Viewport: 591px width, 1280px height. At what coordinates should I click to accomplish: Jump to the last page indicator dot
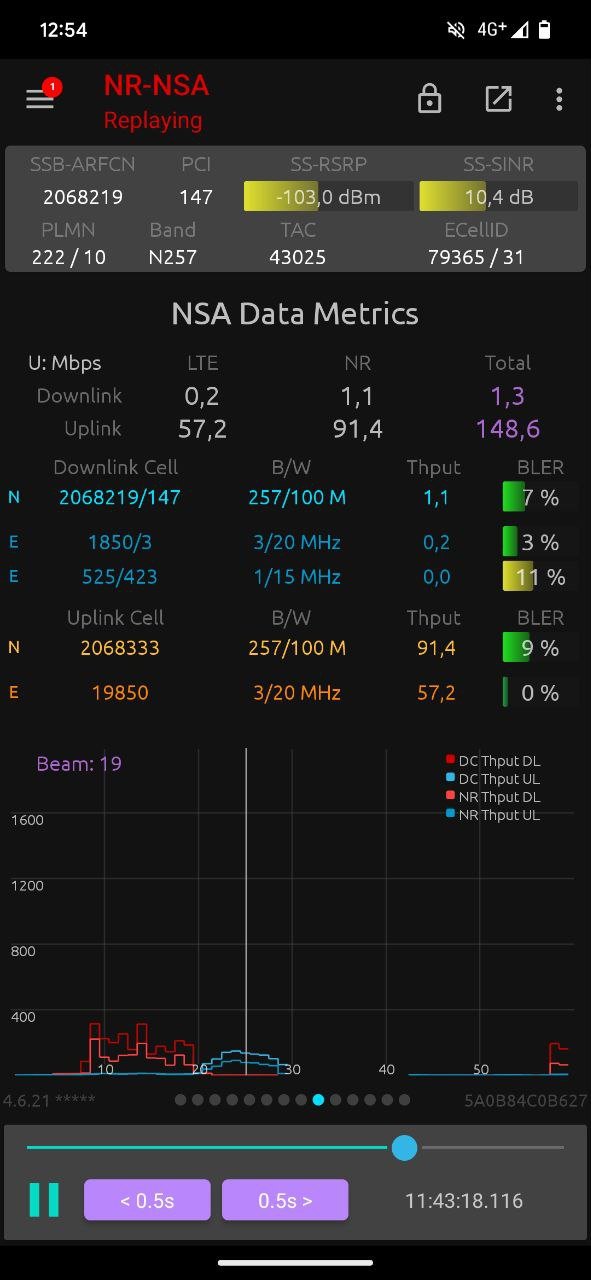point(404,1100)
